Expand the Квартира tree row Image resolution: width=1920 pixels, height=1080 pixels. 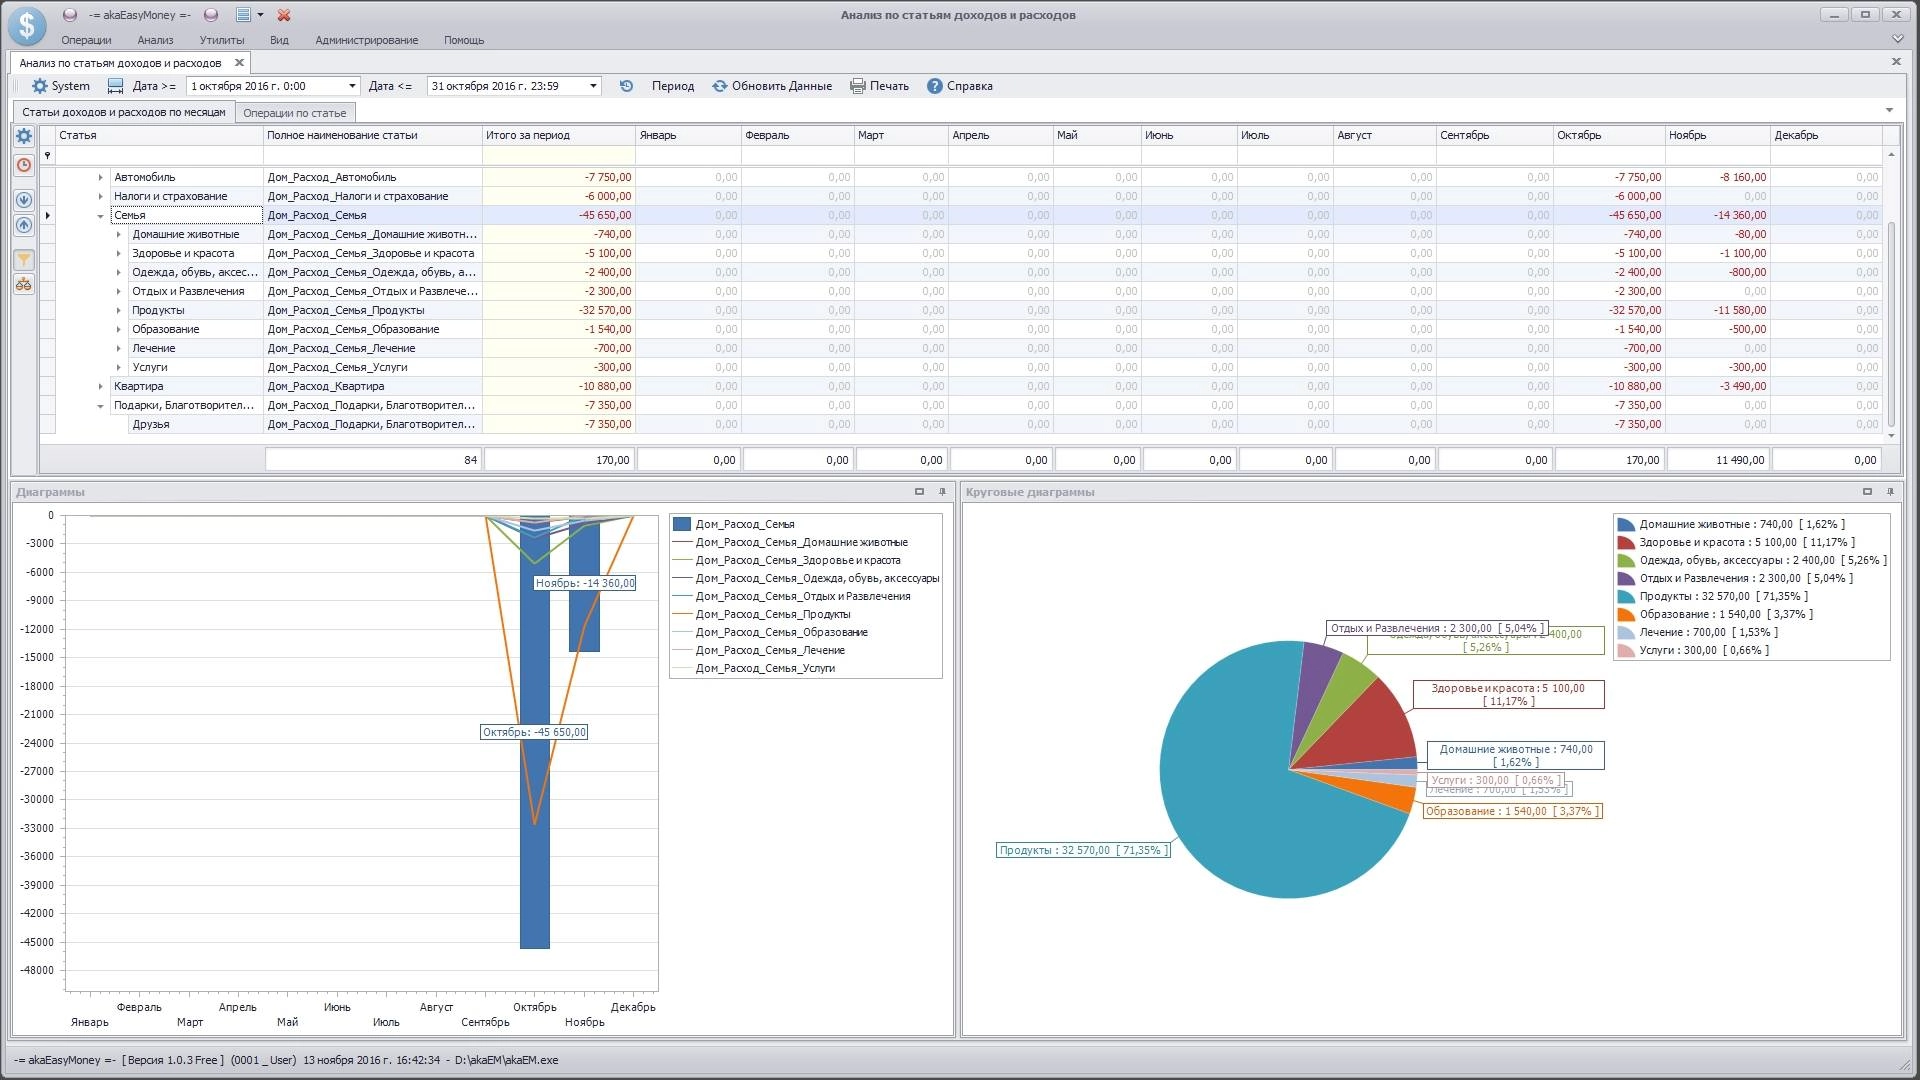[100, 386]
